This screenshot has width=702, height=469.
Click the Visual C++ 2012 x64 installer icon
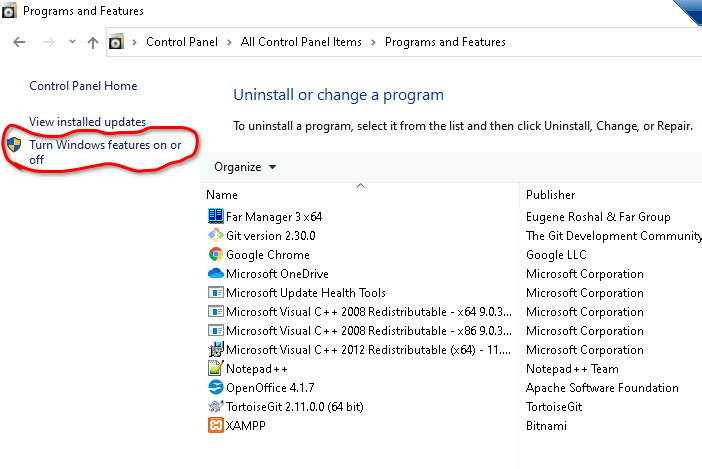pos(215,349)
